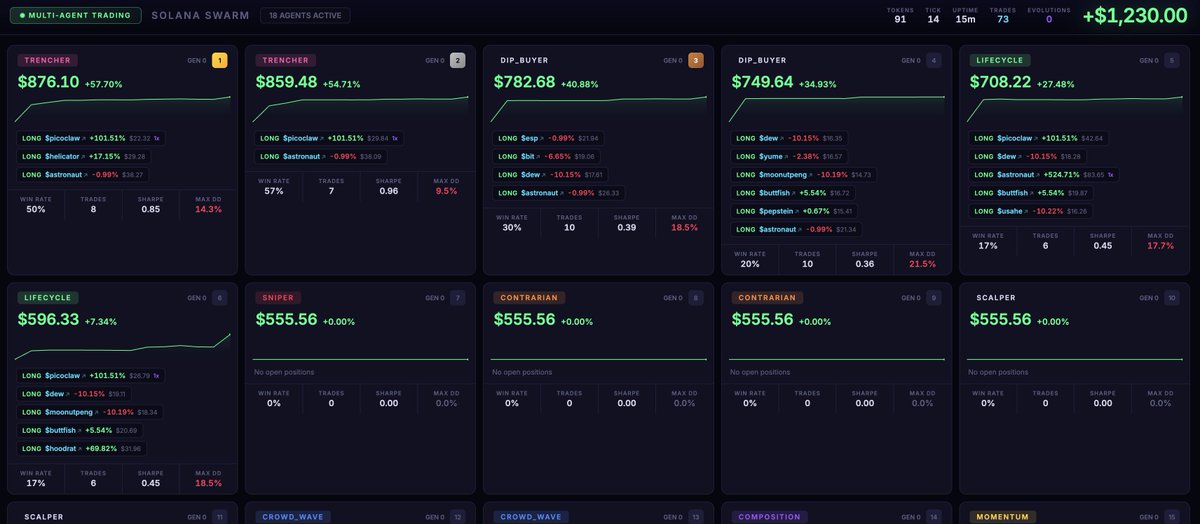Image resolution: width=1200 pixels, height=524 pixels.
Task: Click rank badge 15 on the Momentum card
Action: pos(1172,517)
